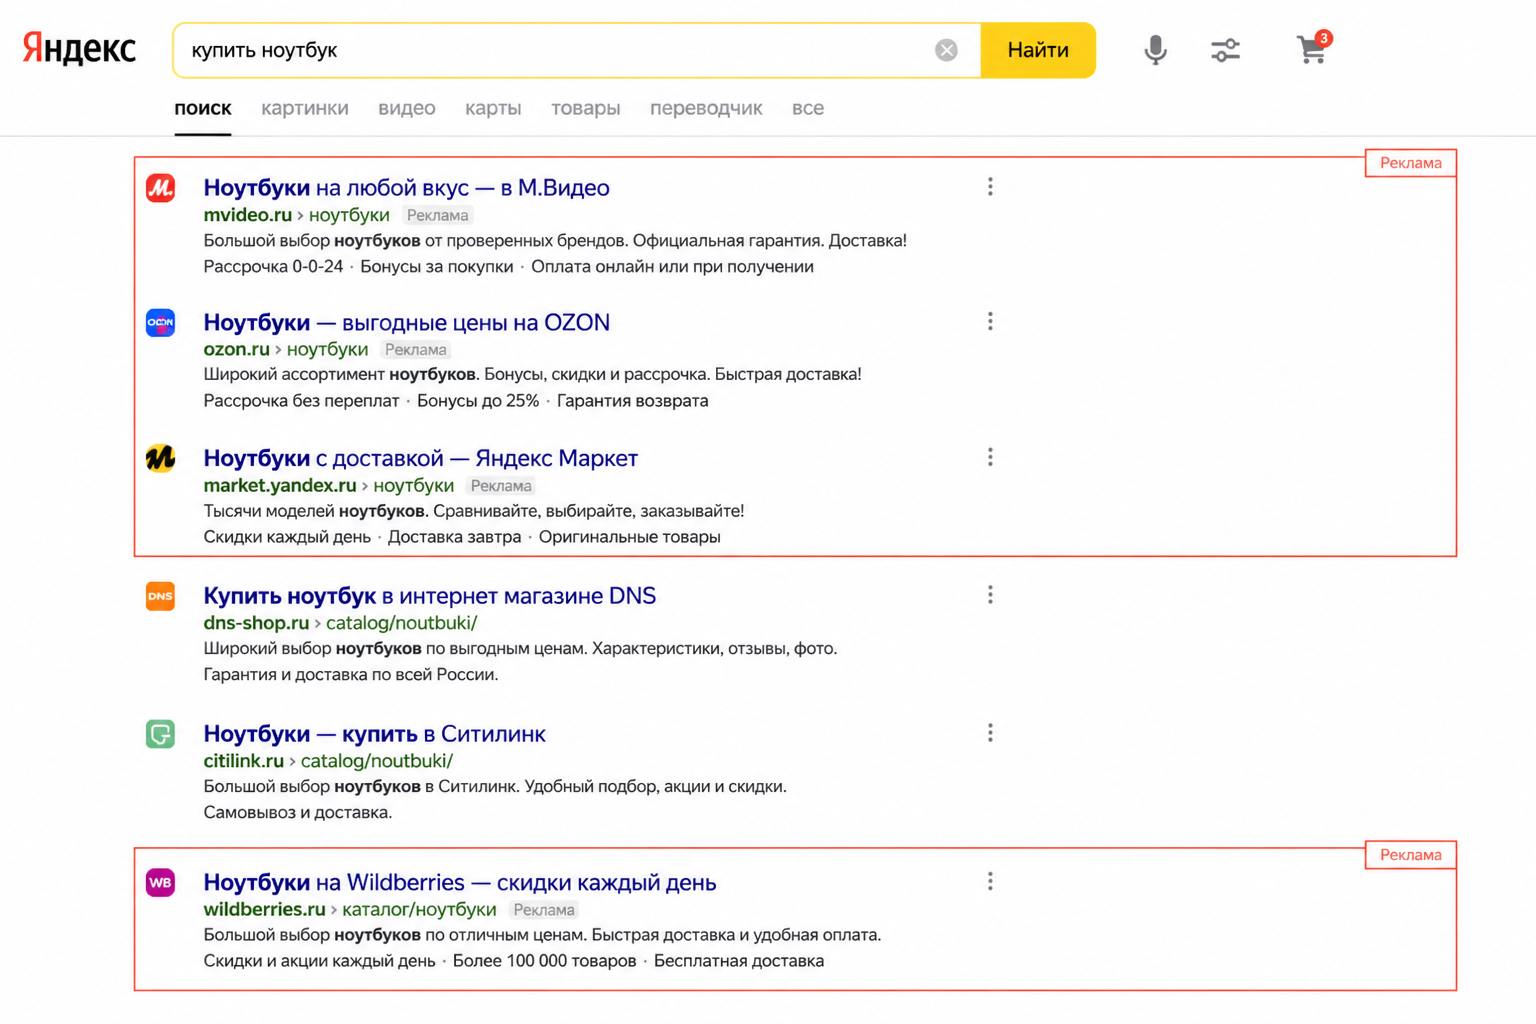Show all services via все tab
The image size is (1536, 1024).
pyautogui.click(x=808, y=108)
